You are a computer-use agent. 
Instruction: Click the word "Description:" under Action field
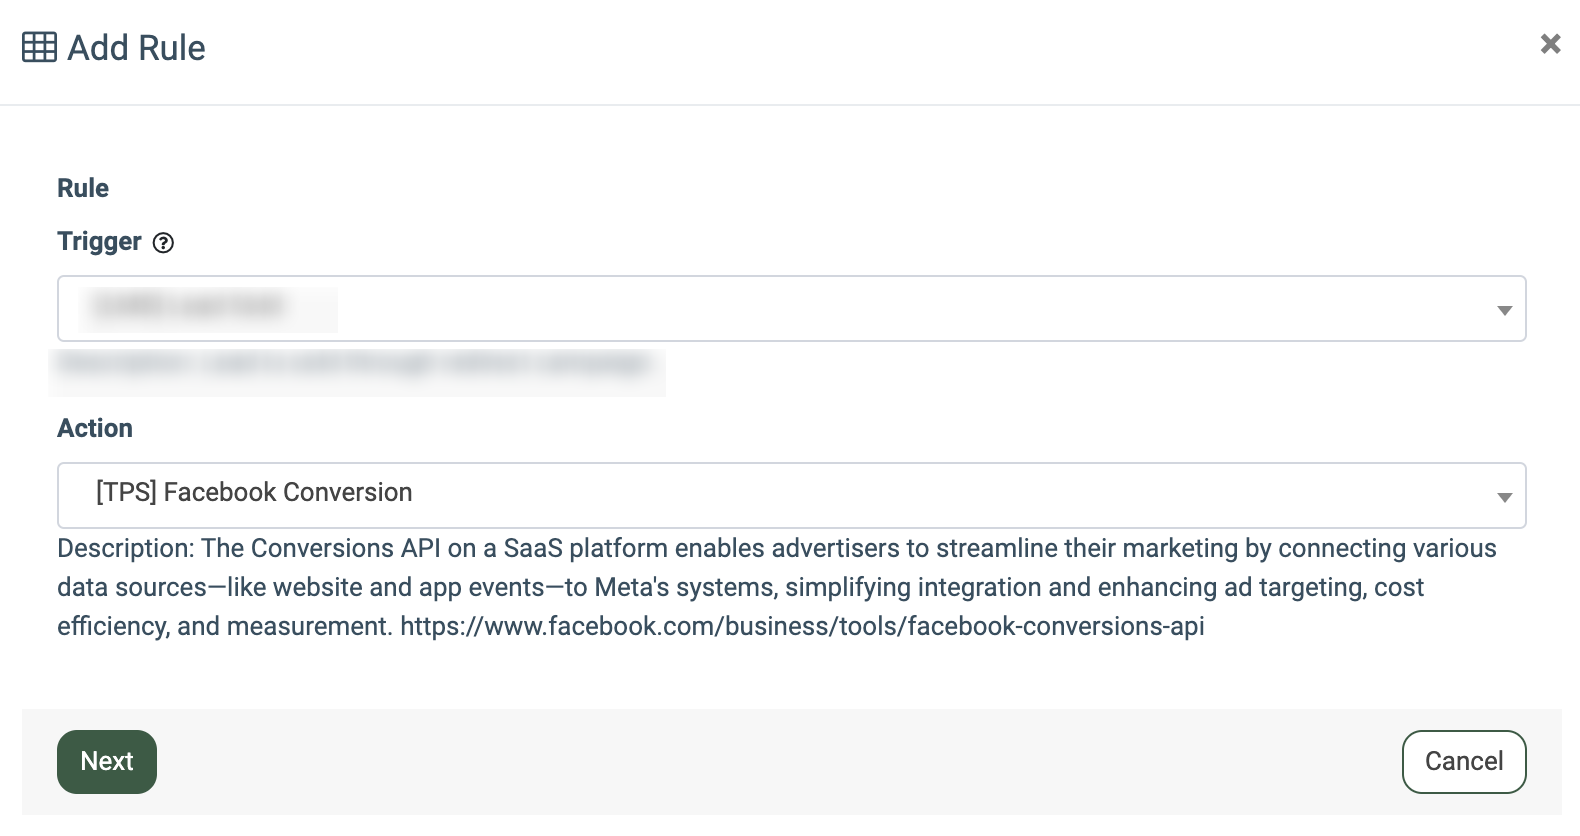coord(126,549)
